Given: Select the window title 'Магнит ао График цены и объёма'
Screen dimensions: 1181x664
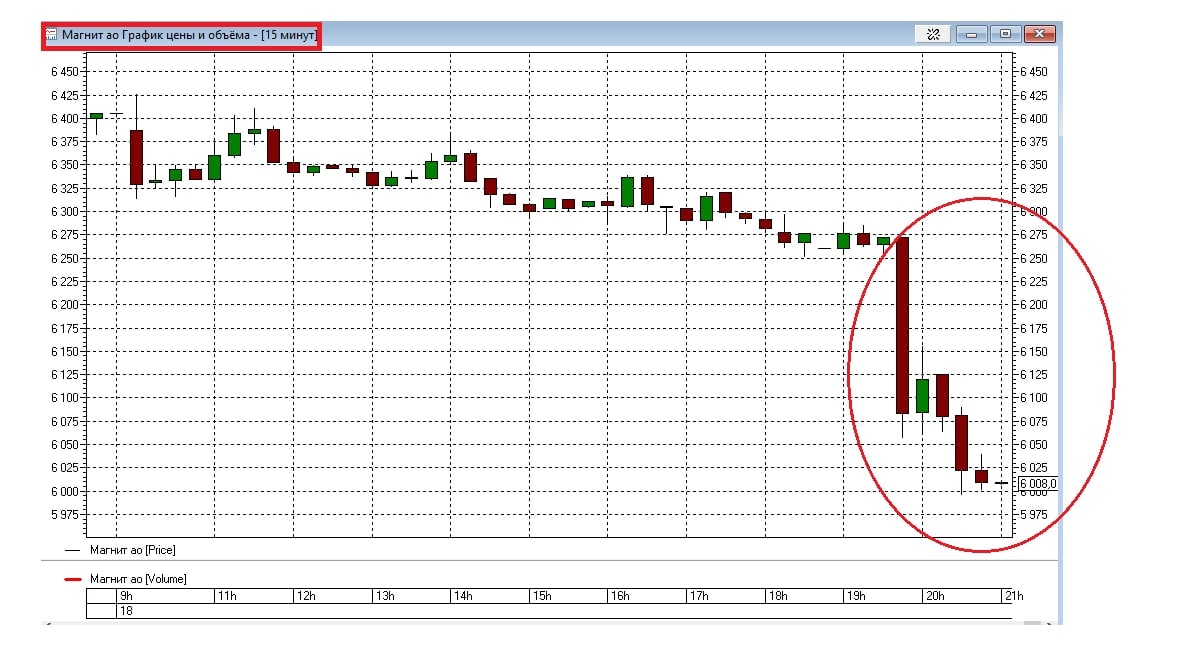Looking at the screenshot, I should point(156,35).
